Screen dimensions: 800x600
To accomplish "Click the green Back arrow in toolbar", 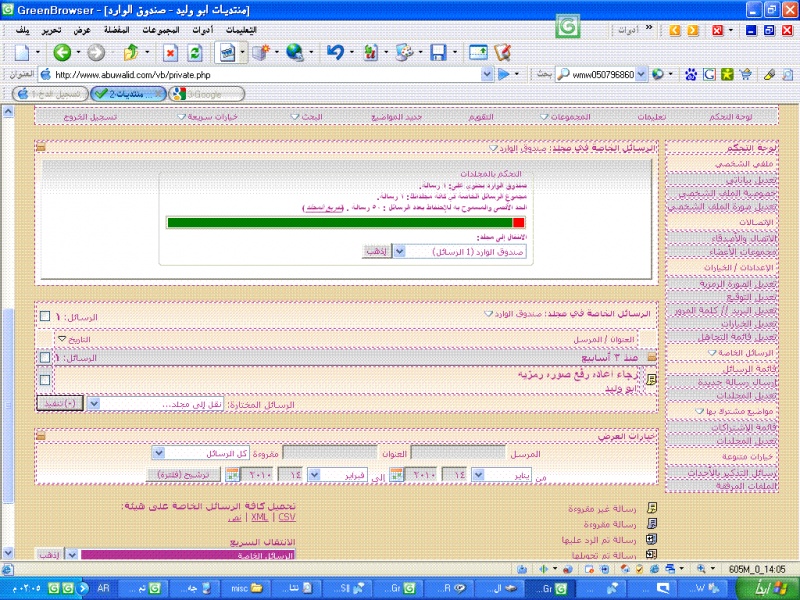I will pyautogui.click(x=61, y=52).
